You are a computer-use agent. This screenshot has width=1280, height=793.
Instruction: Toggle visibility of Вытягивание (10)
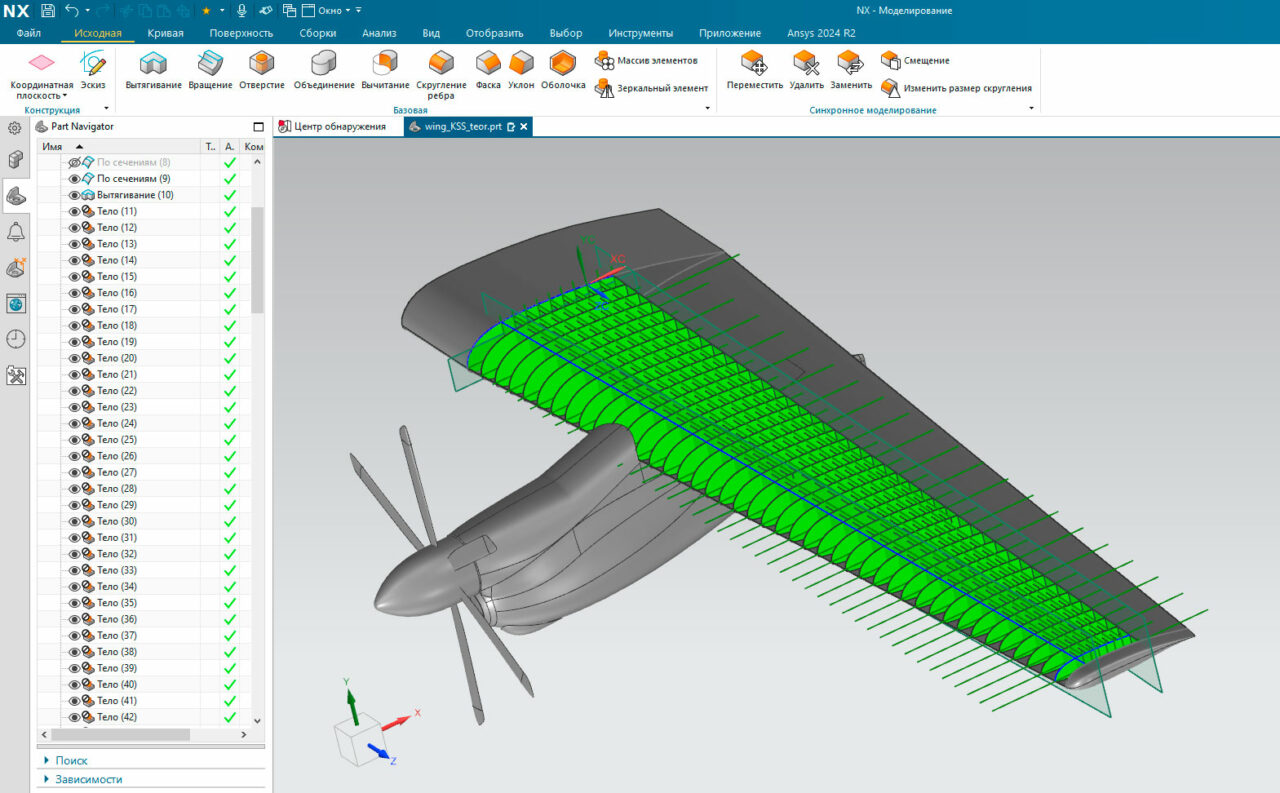[74, 195]
